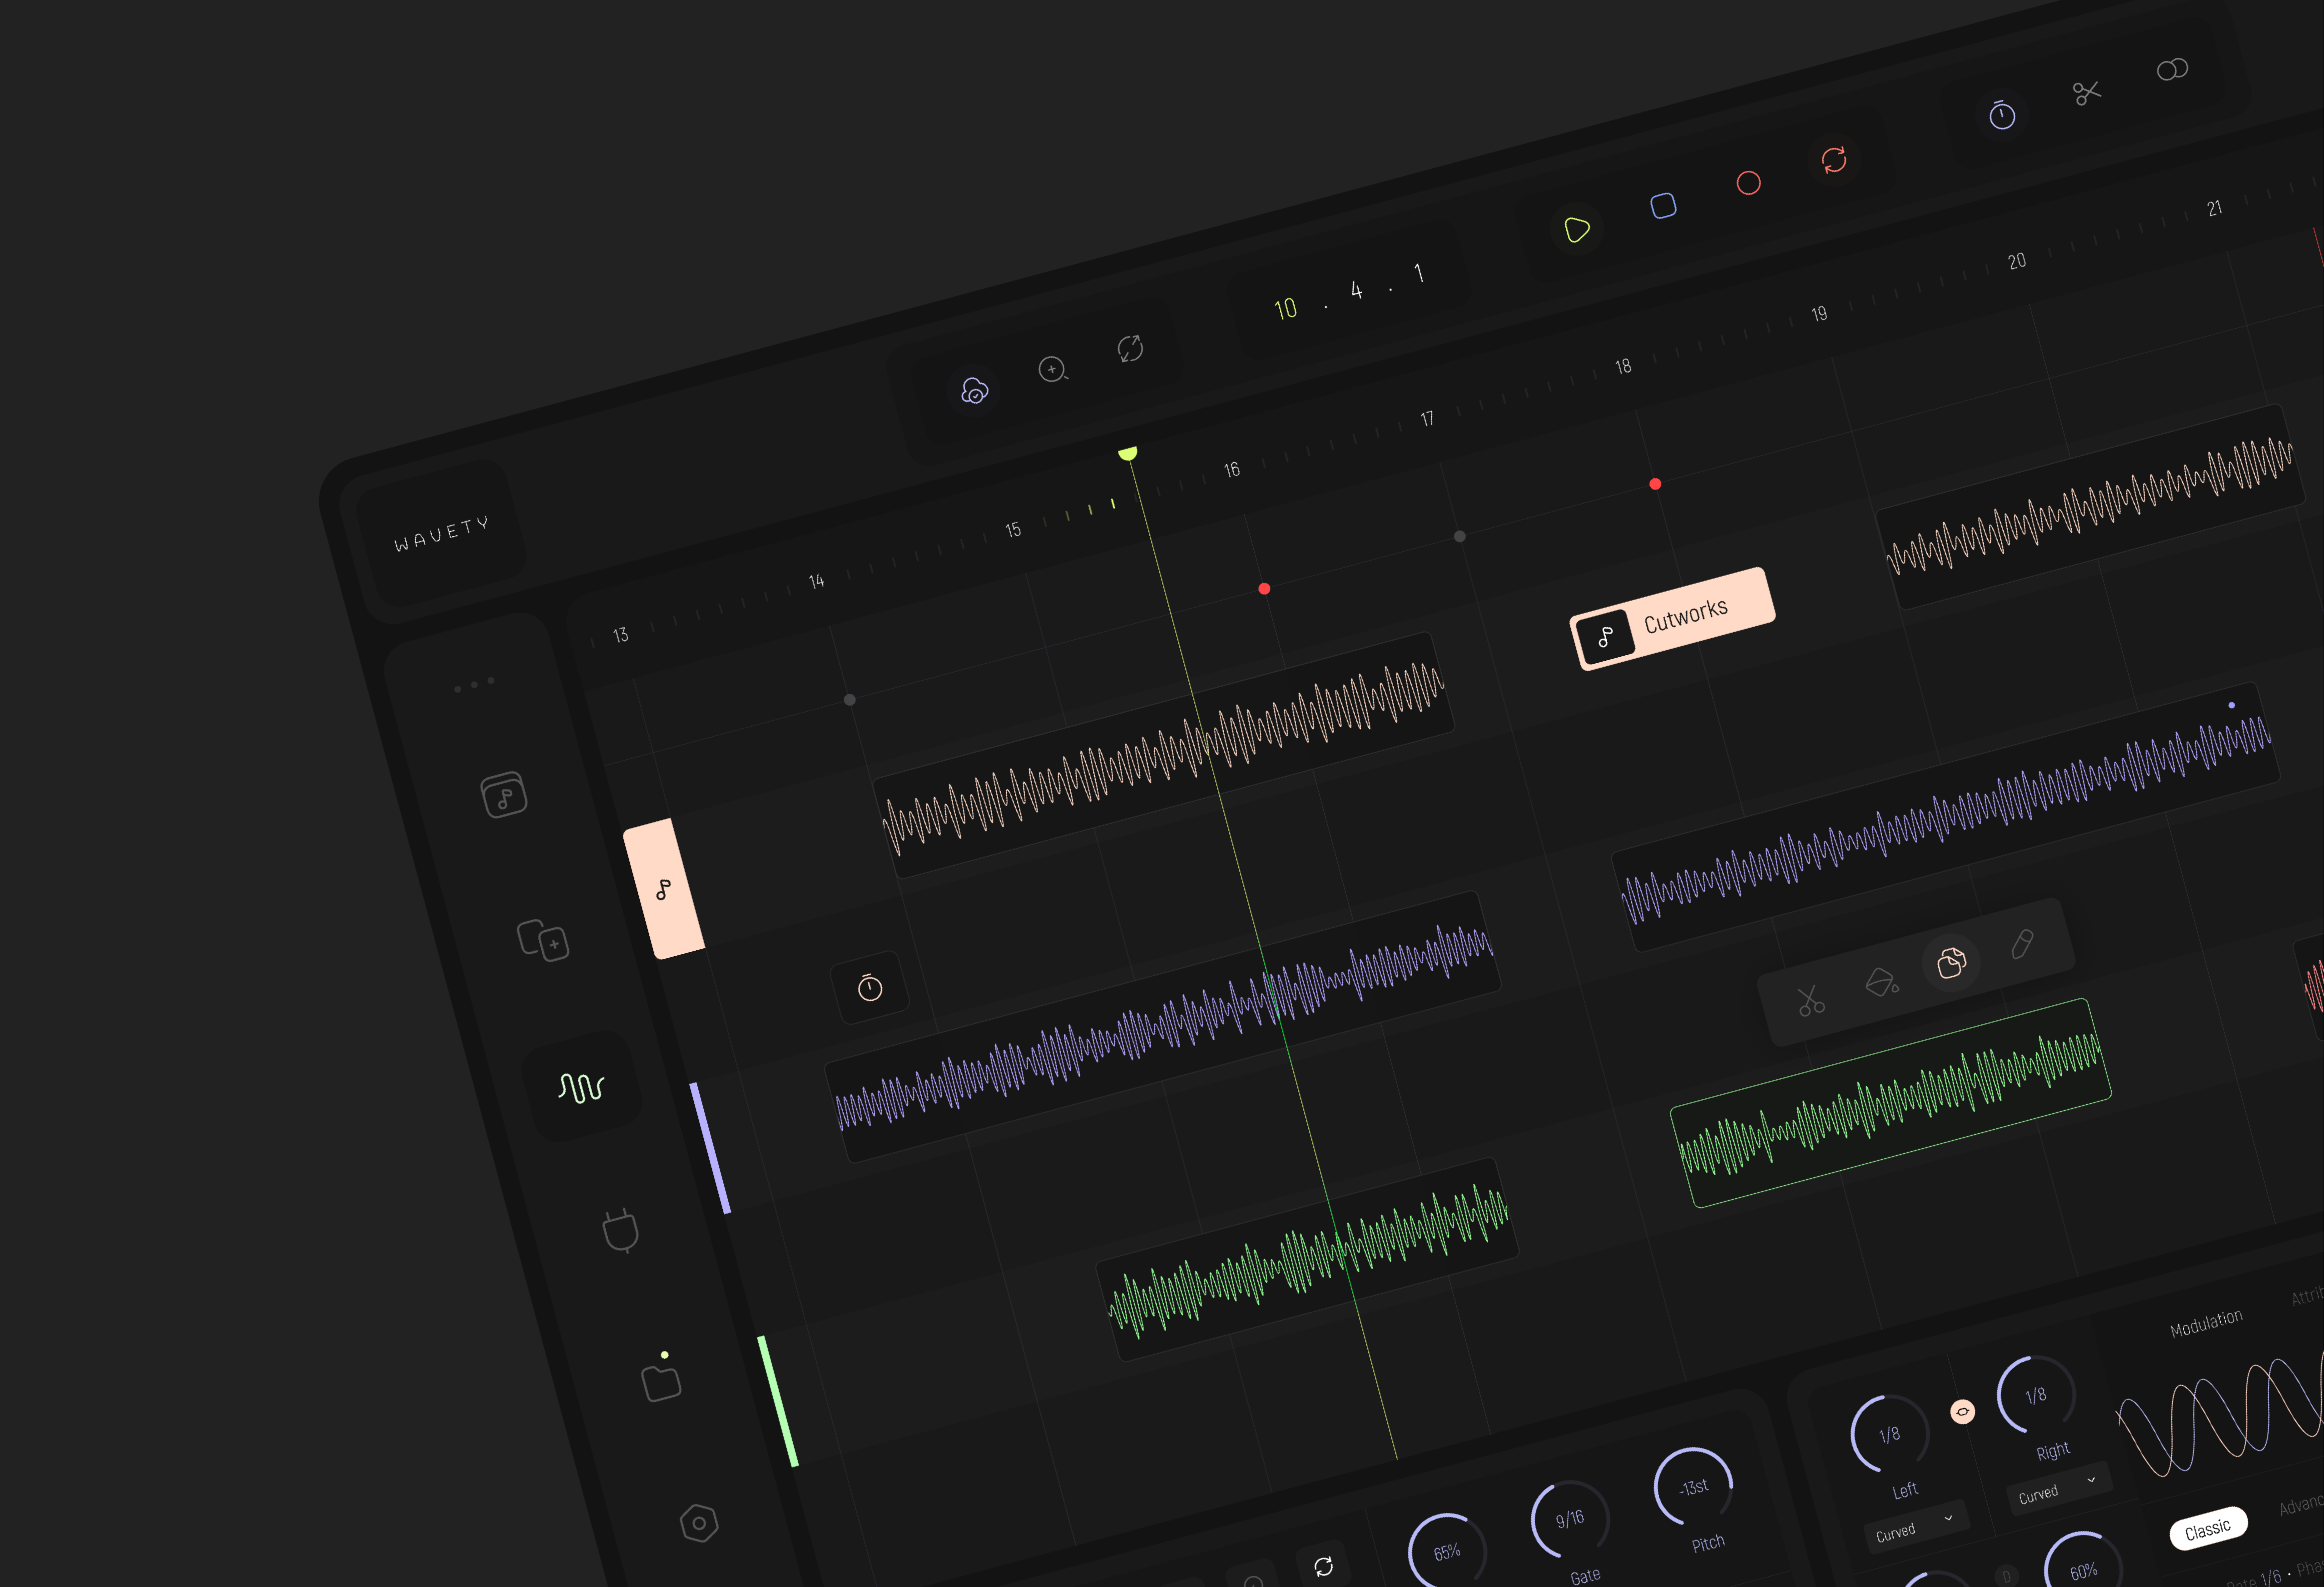Click the red marker dot near bar 18
The height and width of the screenshot is (1587, 2324).
tap(1655, 484)
